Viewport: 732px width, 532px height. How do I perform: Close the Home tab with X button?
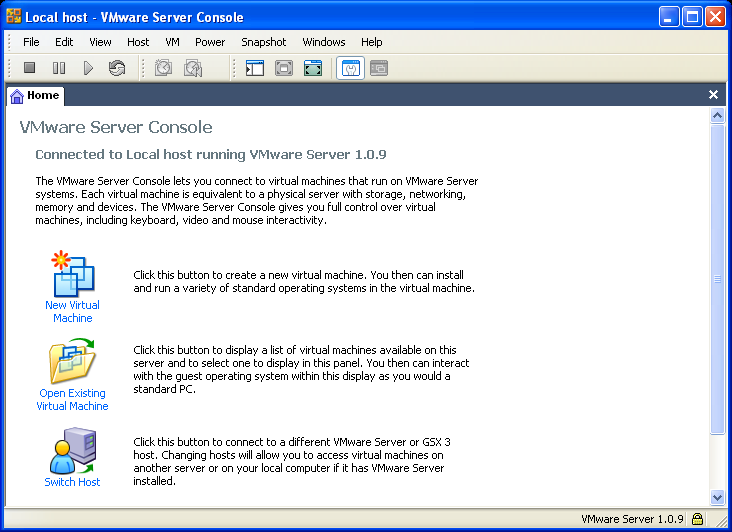pos(713,95)
